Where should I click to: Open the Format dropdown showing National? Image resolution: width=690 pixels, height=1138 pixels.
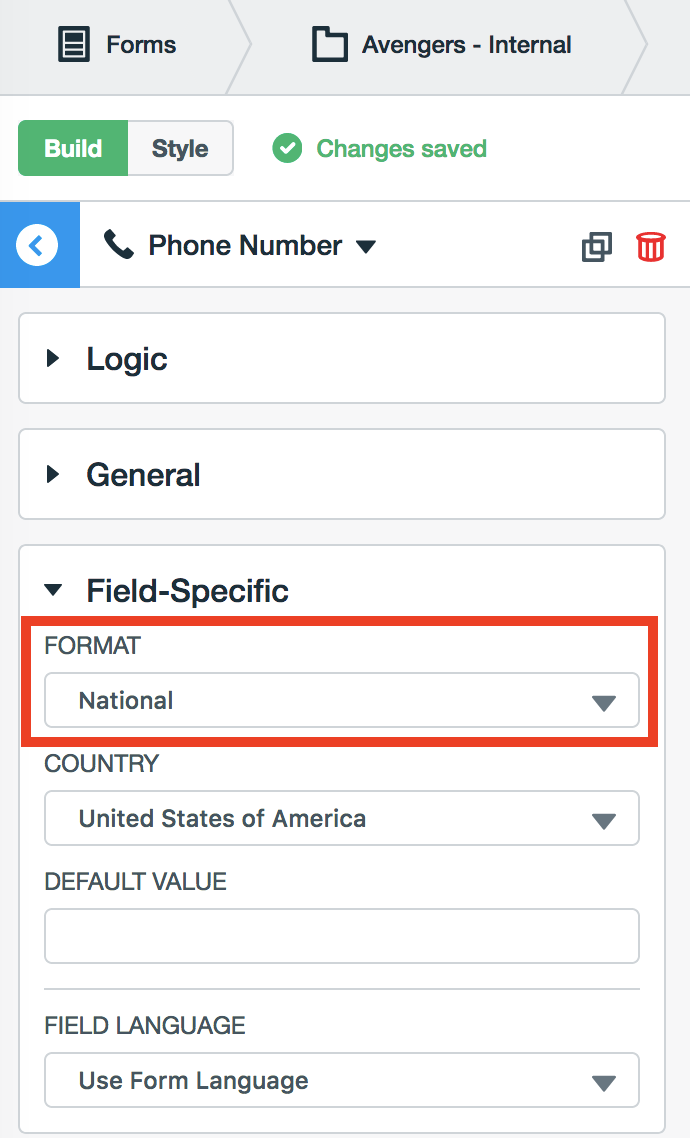342,701
